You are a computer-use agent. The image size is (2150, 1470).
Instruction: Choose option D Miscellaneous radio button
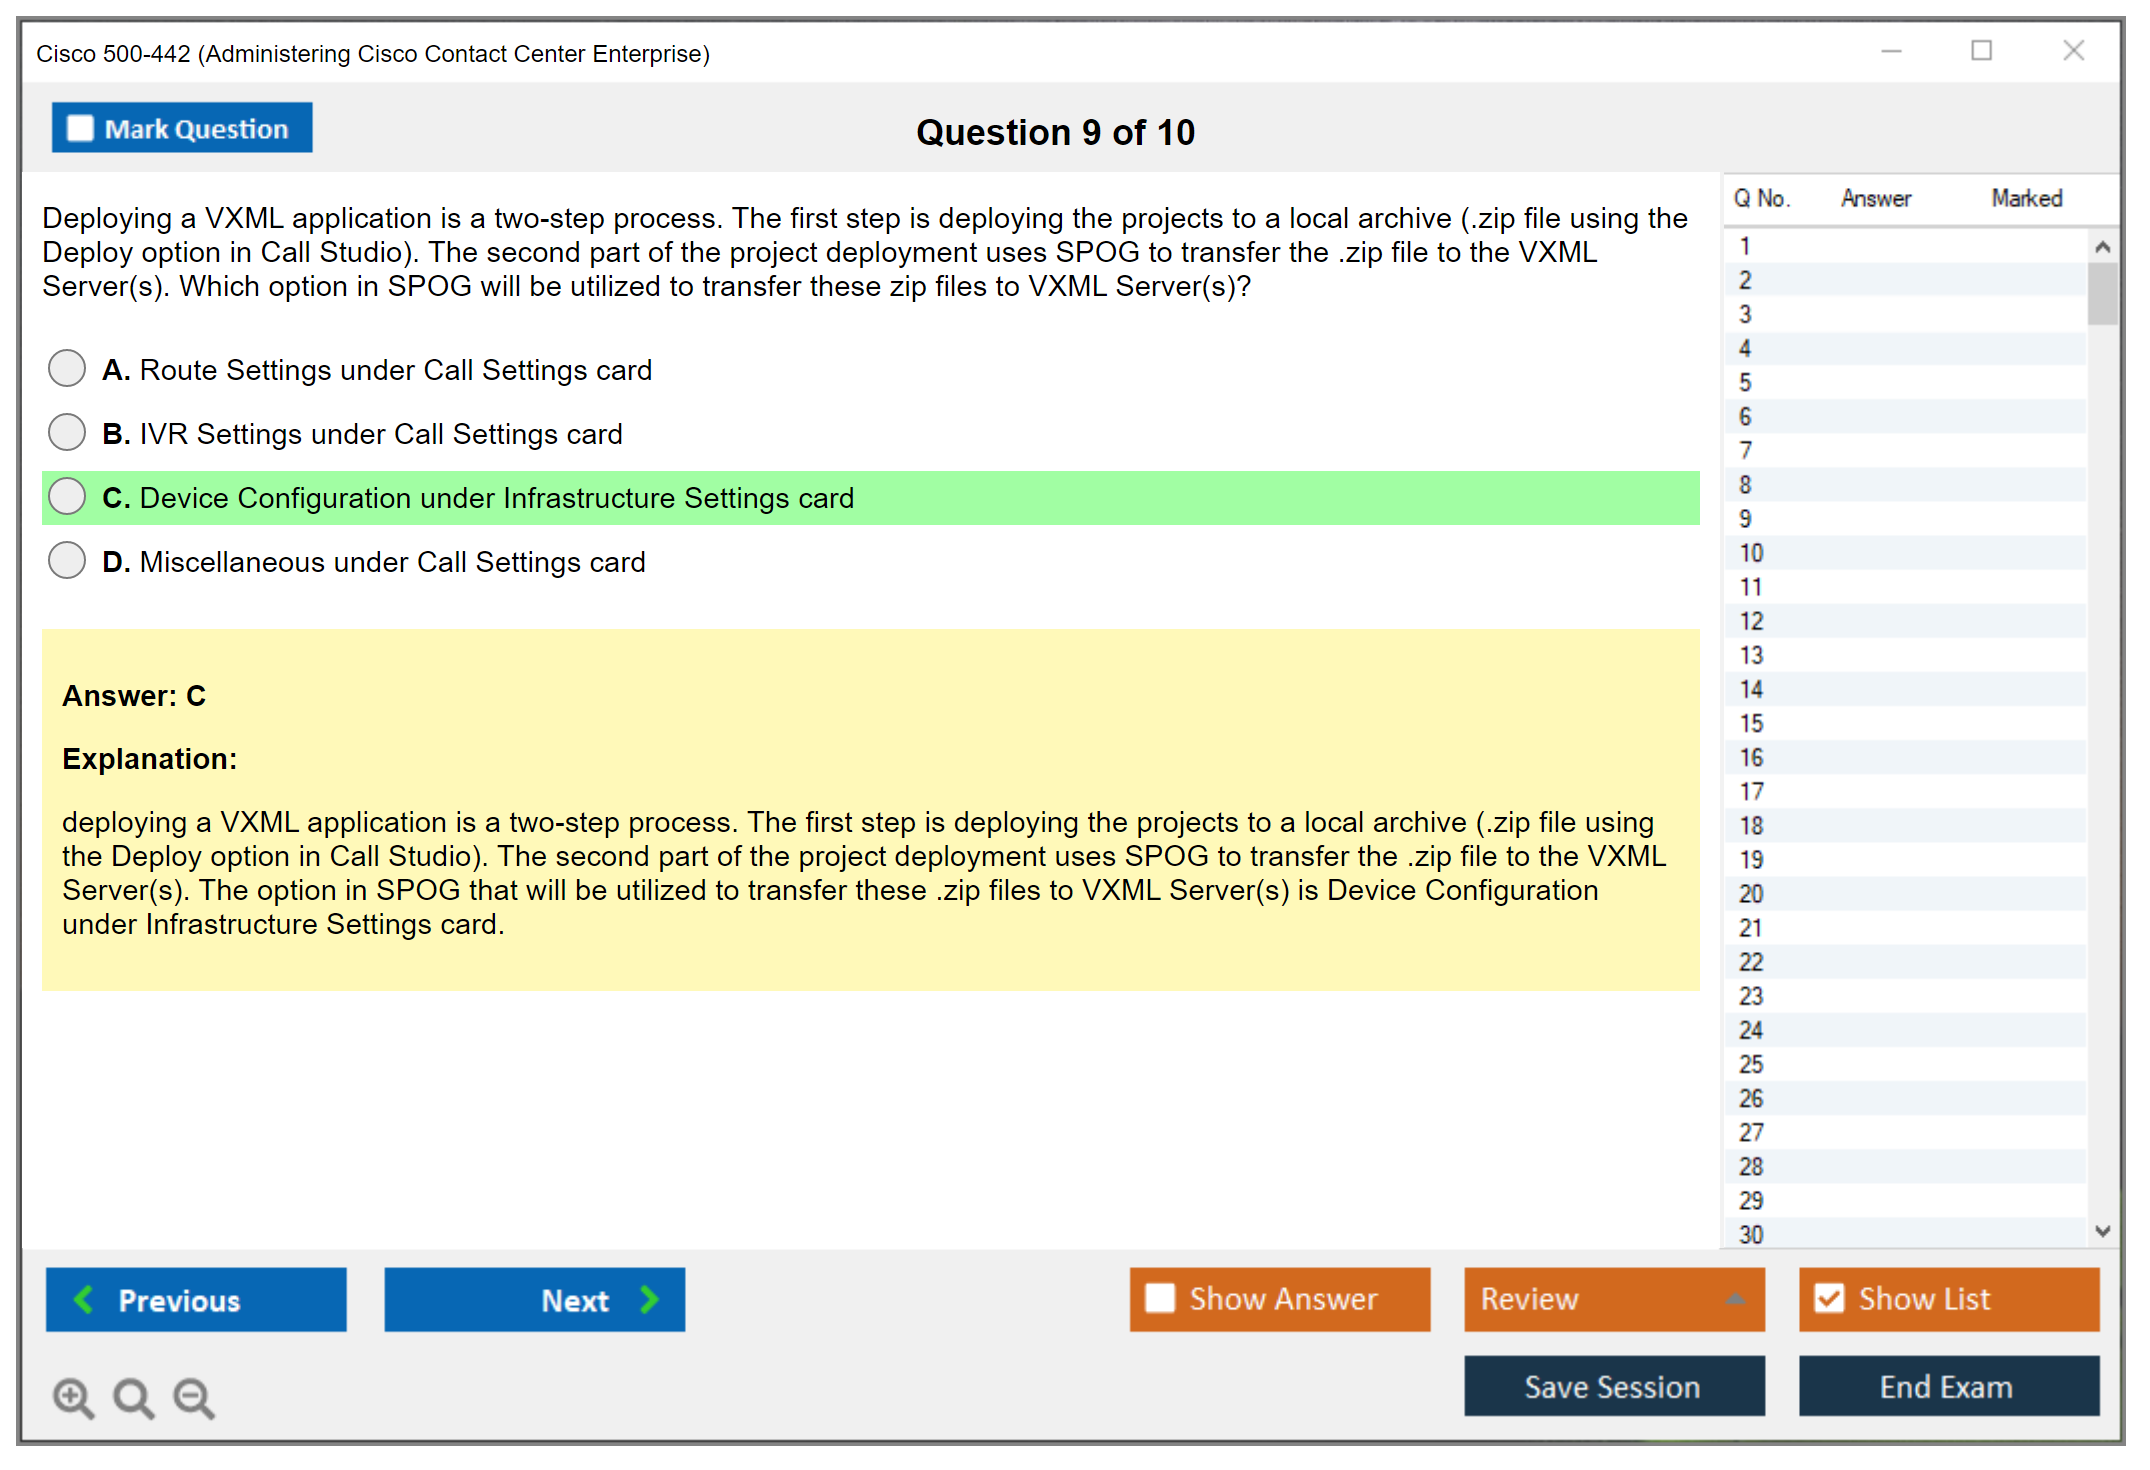click(67, 560)
